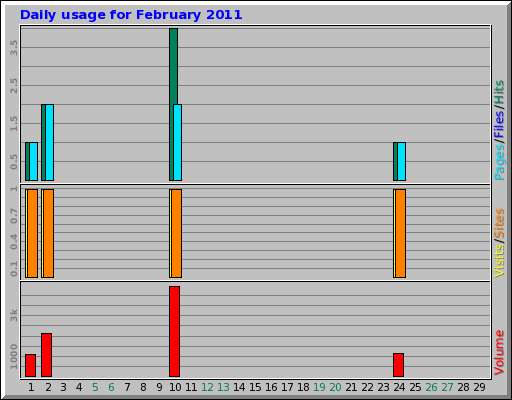Click the day '15' axis label

(255, 387)
